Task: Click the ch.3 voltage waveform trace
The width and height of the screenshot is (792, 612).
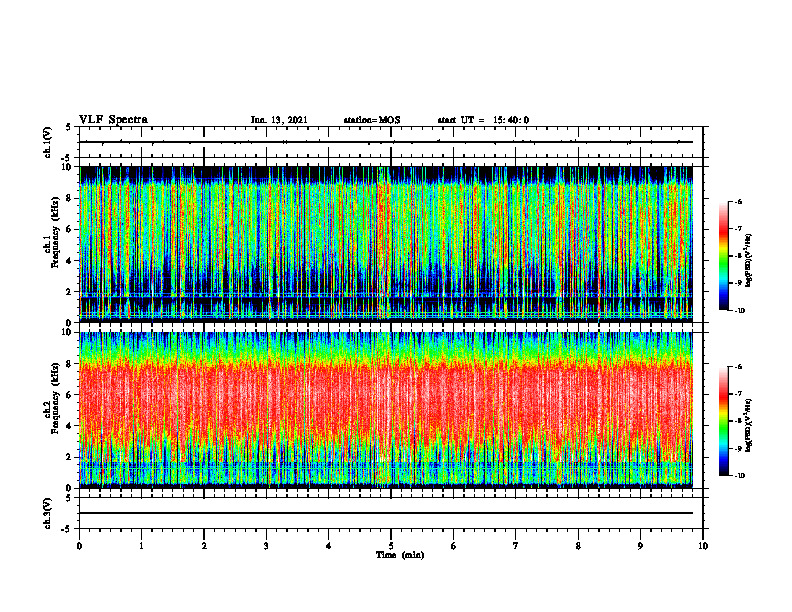Action: (x=386, y=513)
